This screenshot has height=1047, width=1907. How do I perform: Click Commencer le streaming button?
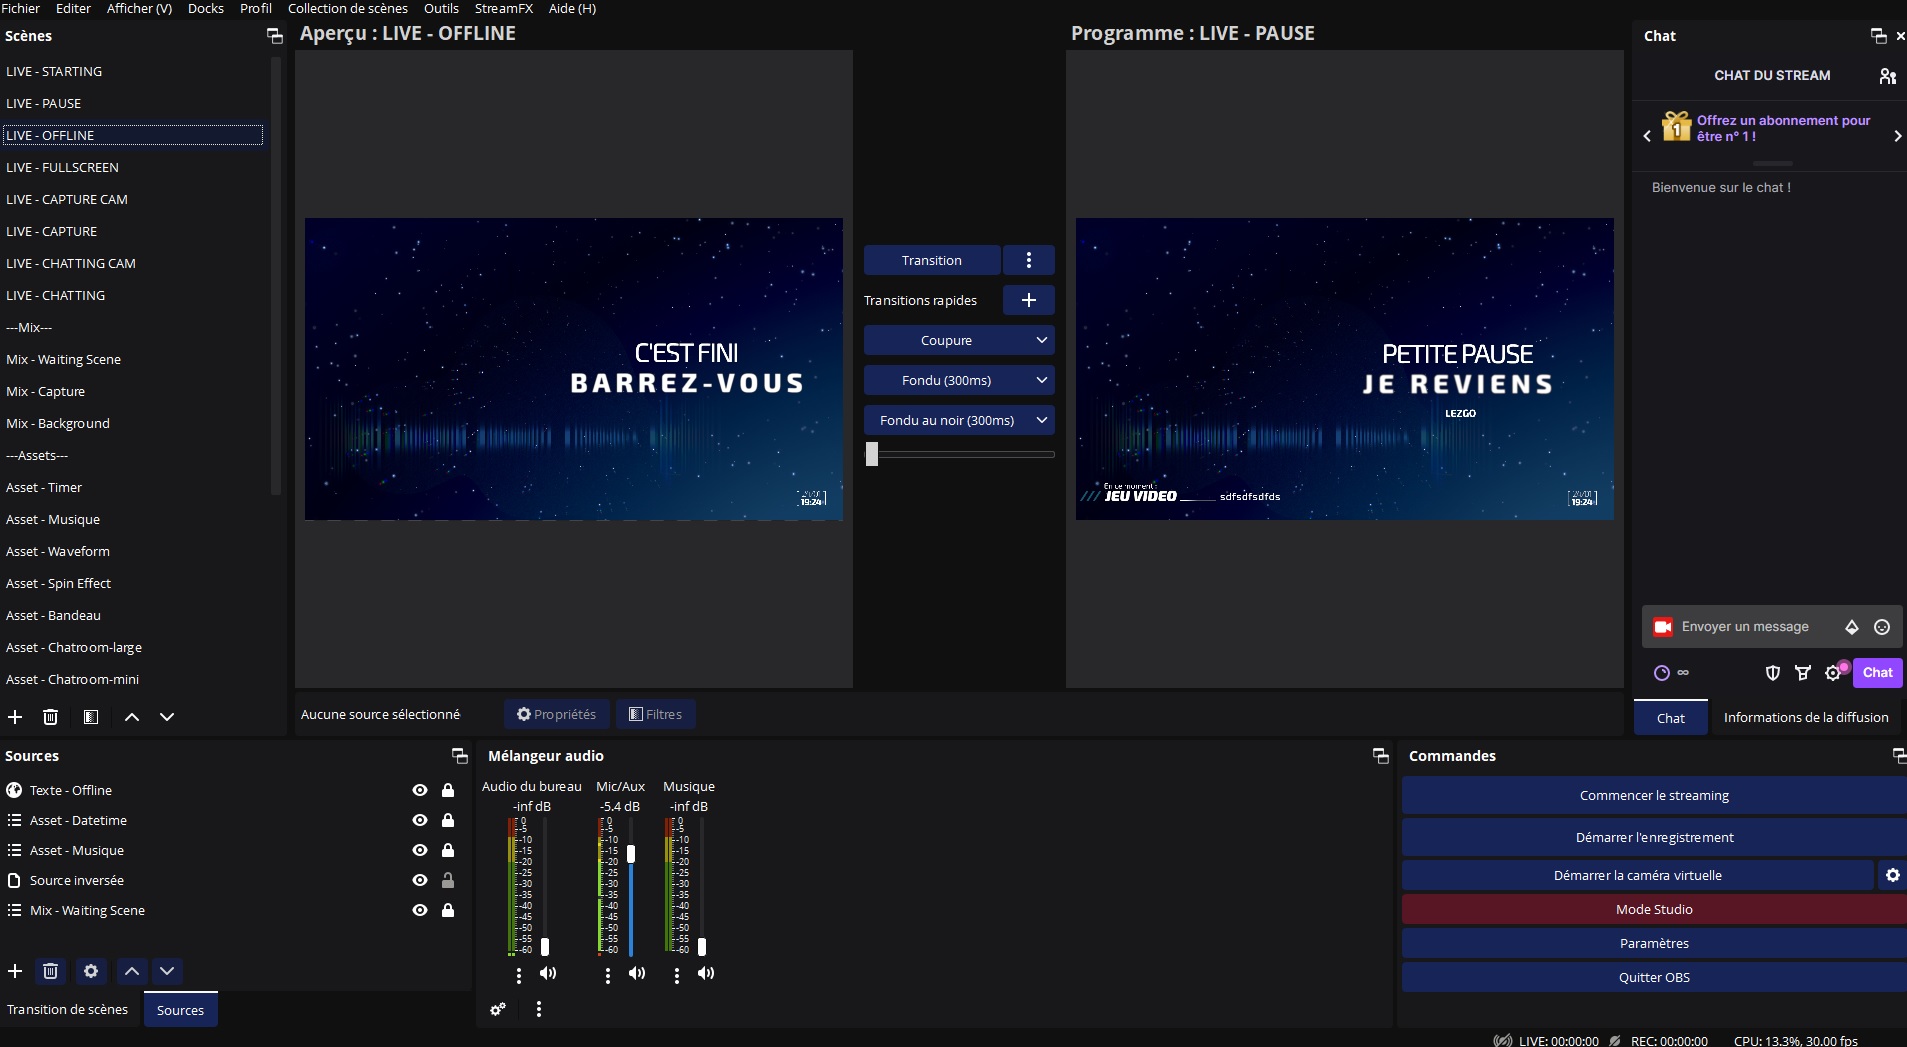(x=1654, y=796)
